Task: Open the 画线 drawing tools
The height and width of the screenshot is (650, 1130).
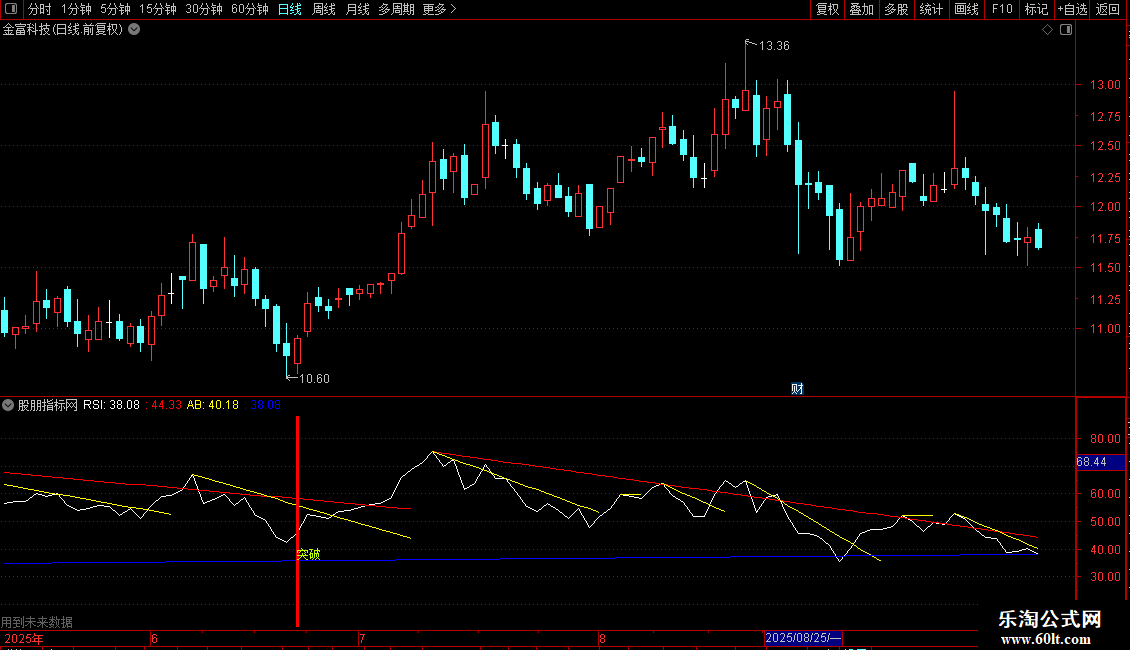Action: pos(966,9)
